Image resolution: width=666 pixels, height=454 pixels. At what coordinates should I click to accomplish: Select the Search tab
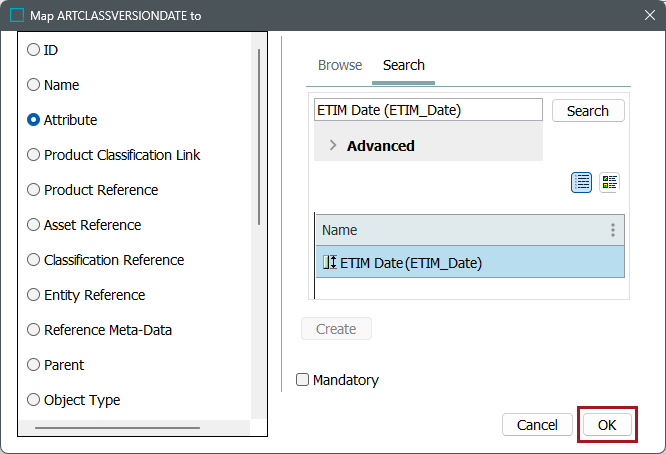(404, 65)
